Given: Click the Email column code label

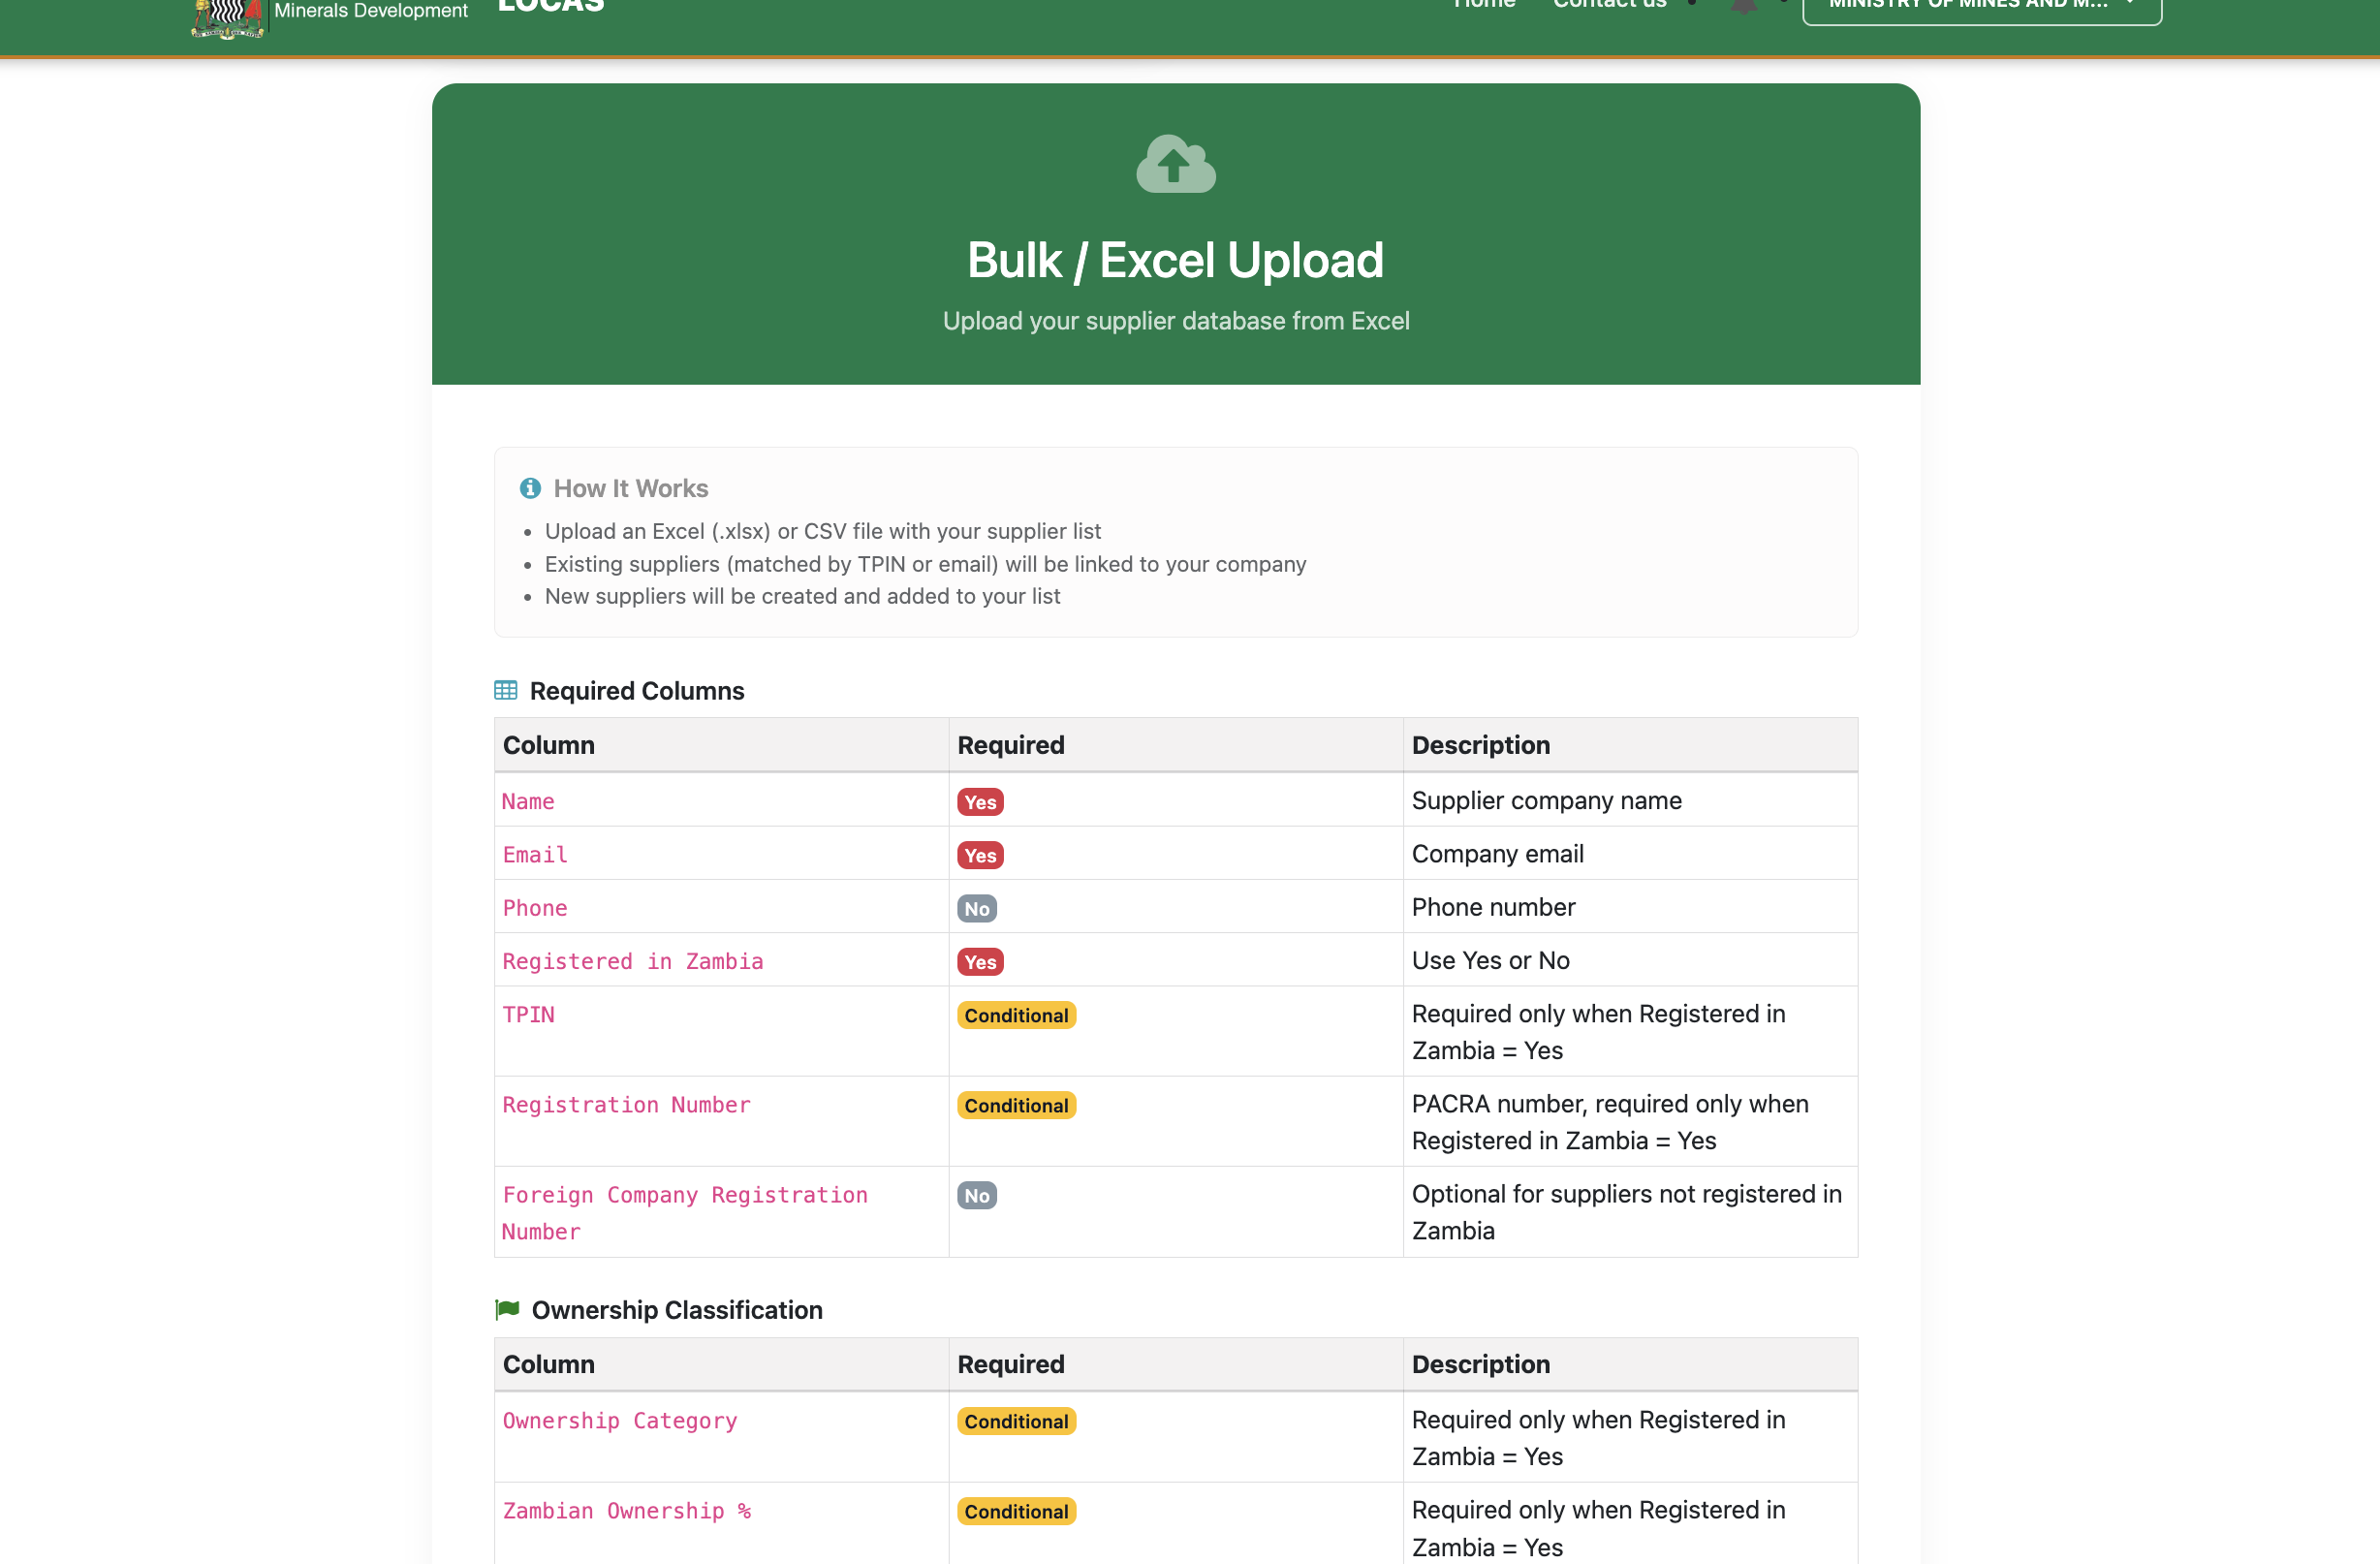Looking at the screenshot, I should point(535,855).
